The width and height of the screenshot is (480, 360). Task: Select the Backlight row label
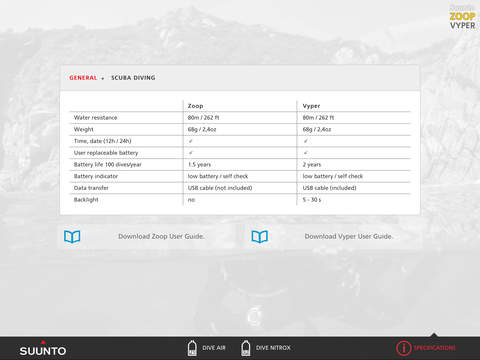pos(86,200)
